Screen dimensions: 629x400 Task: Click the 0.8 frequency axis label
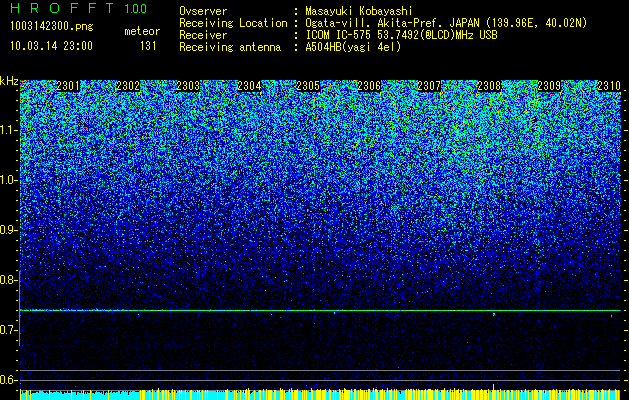tap(9, 280)
